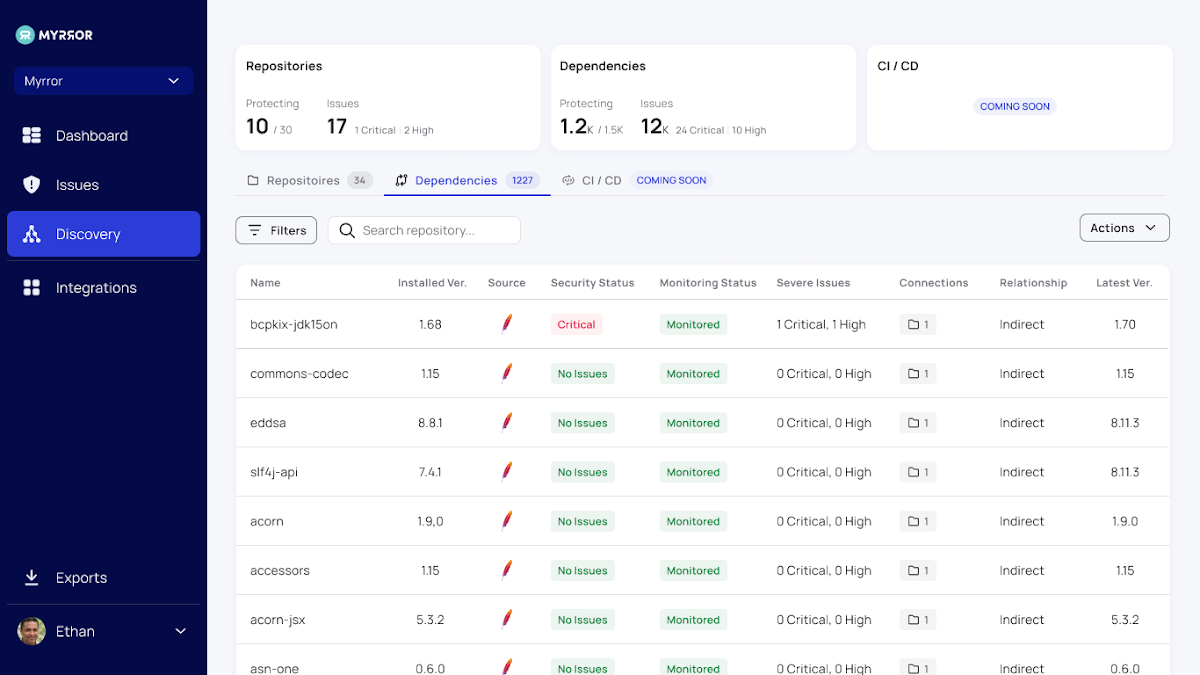Click the folder connections badge for commons-codec
Screen dimensions: 1200x675
pyautogui.click(x=917, y=374)
